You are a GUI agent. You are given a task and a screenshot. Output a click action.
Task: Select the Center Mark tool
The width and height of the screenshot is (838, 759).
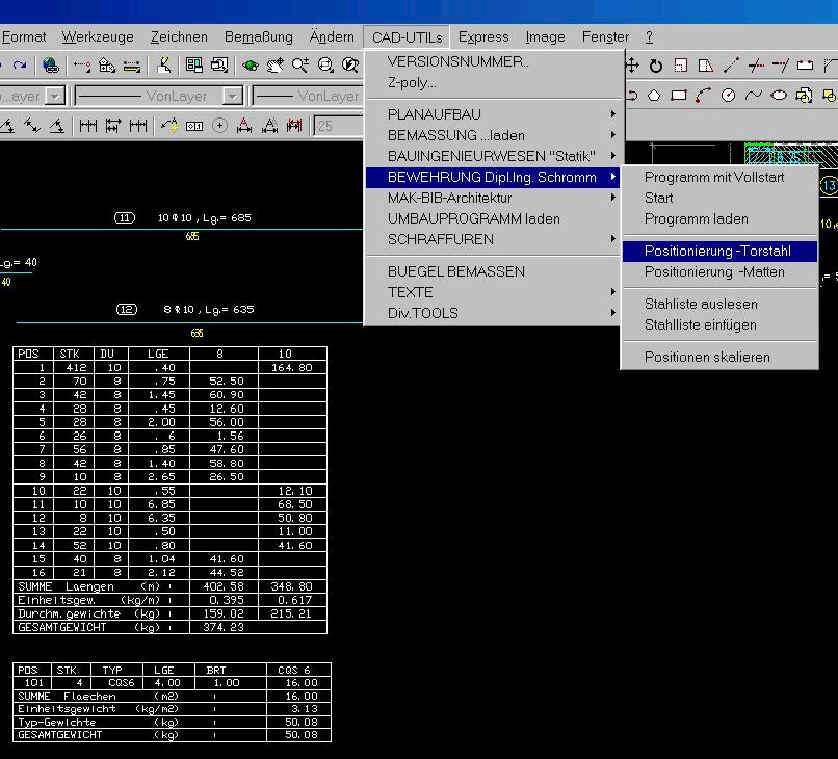[219, 126]
